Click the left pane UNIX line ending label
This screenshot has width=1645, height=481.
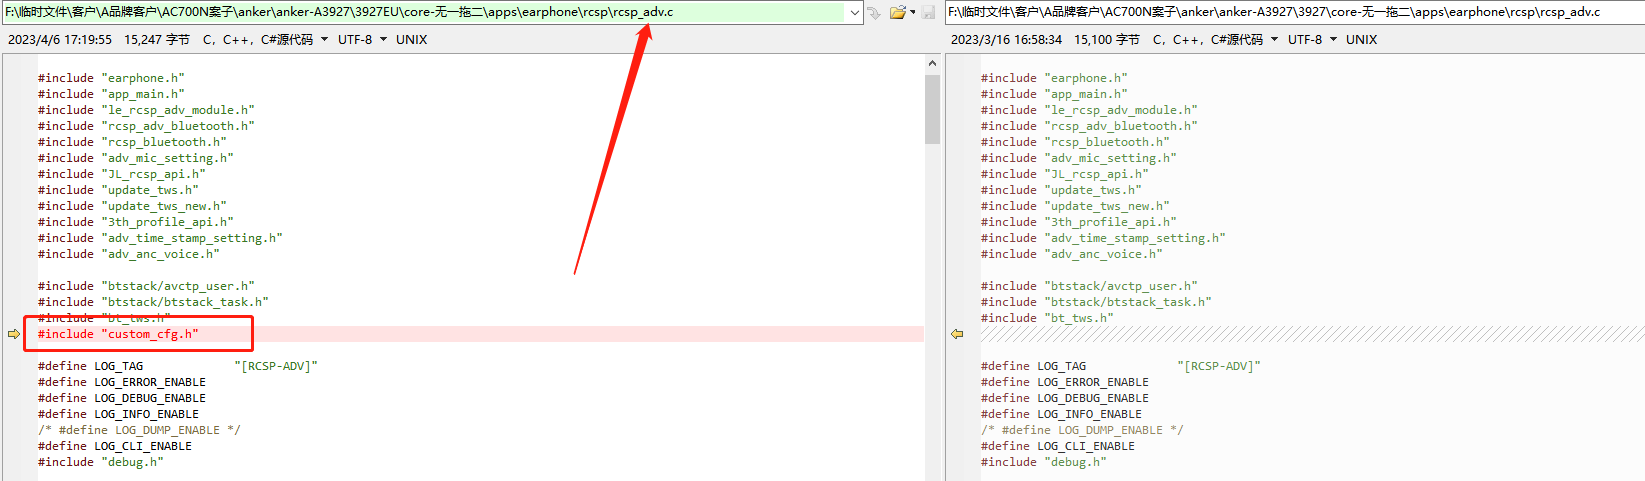[411, 40]
